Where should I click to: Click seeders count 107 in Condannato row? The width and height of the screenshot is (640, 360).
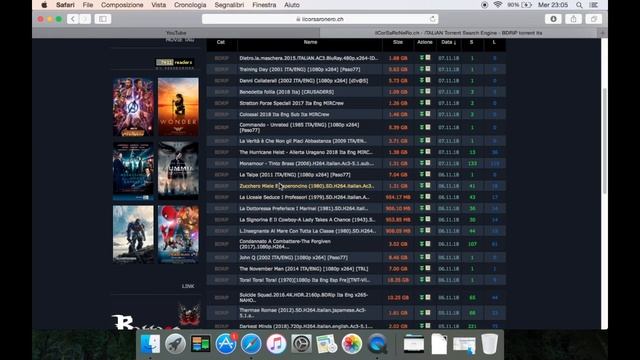pos(472,244)
